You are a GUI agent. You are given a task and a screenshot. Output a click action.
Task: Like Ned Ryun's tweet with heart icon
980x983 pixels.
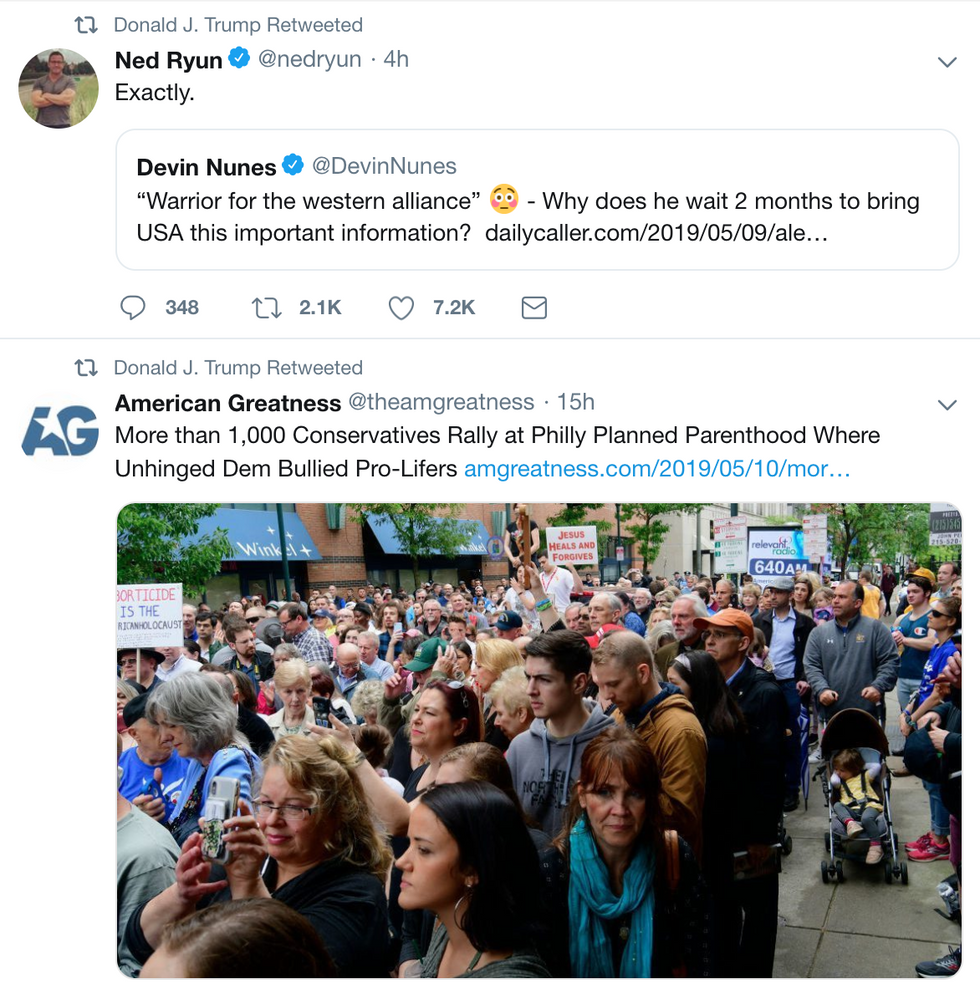(401, 308)
